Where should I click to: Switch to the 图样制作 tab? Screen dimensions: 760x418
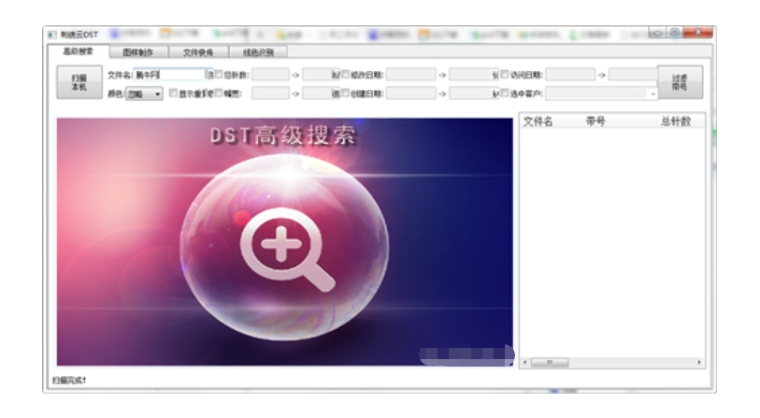(138, 51)
